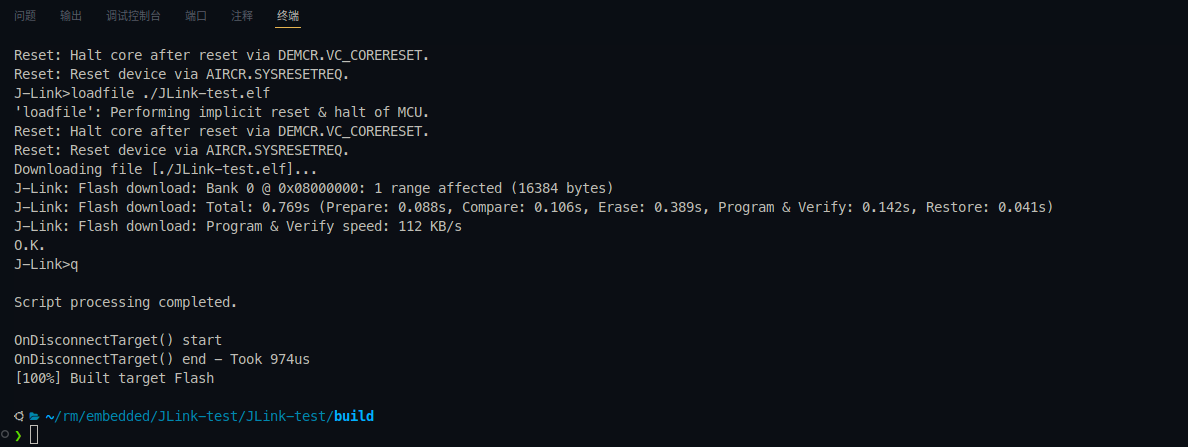Click the command decoration circle beside prompt
Viewport: 1188px width, 447px height.
[x=6, y=435]
